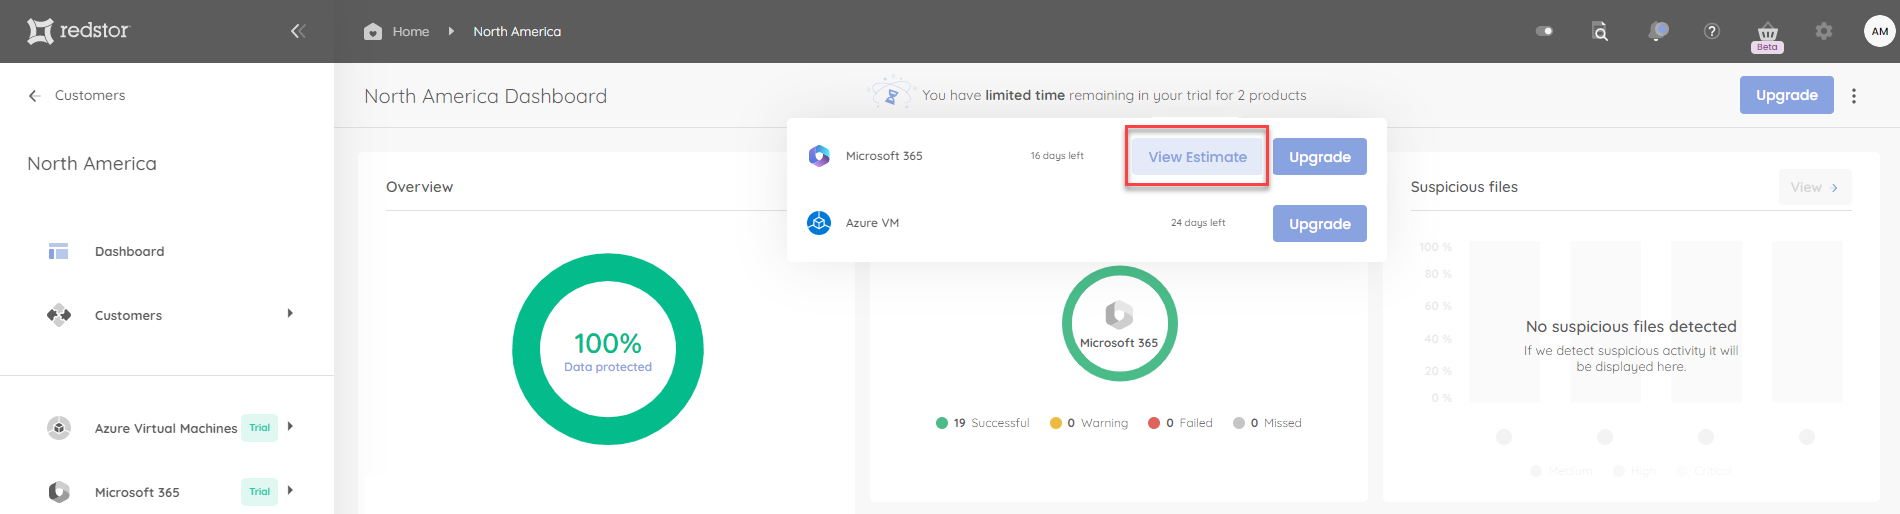The height and width of the screenshot is (514, 1900).
Task: Click the 100% Data protected donut chart
Action: point(608,349)
